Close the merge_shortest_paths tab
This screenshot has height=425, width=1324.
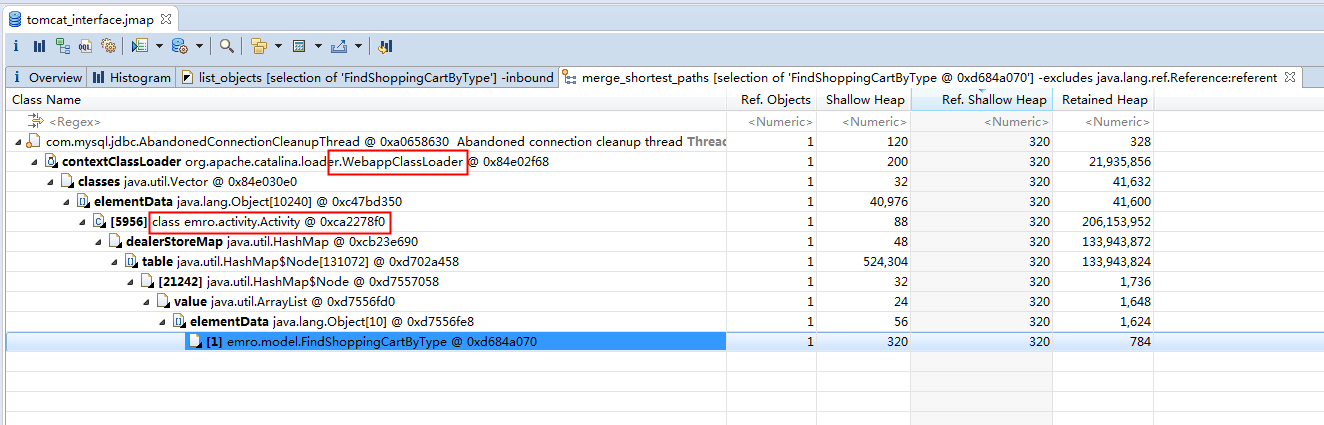click(x=1290, y=77)
